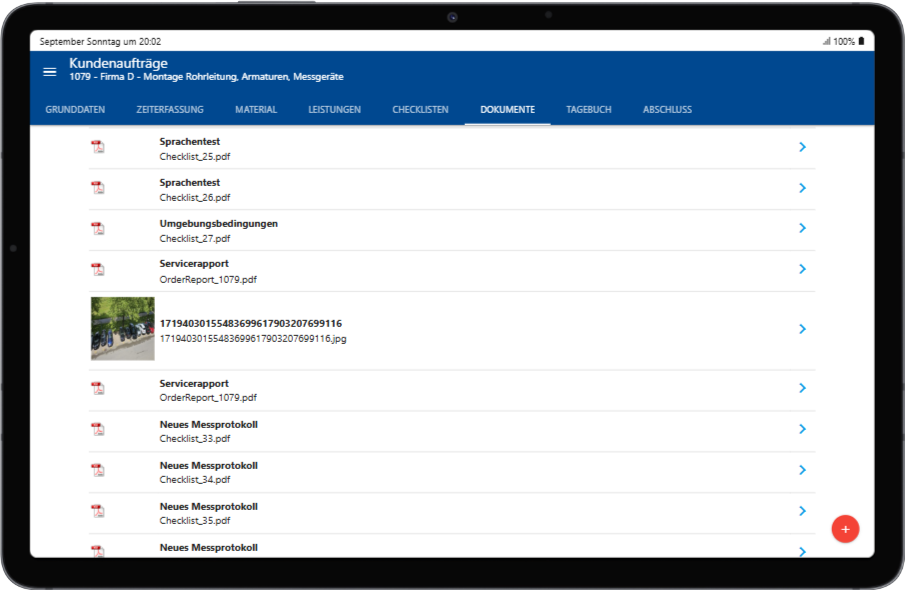Screen dimensions: 905x590
Task: Switch to the Checklisten tab
Action: point(420,110)
